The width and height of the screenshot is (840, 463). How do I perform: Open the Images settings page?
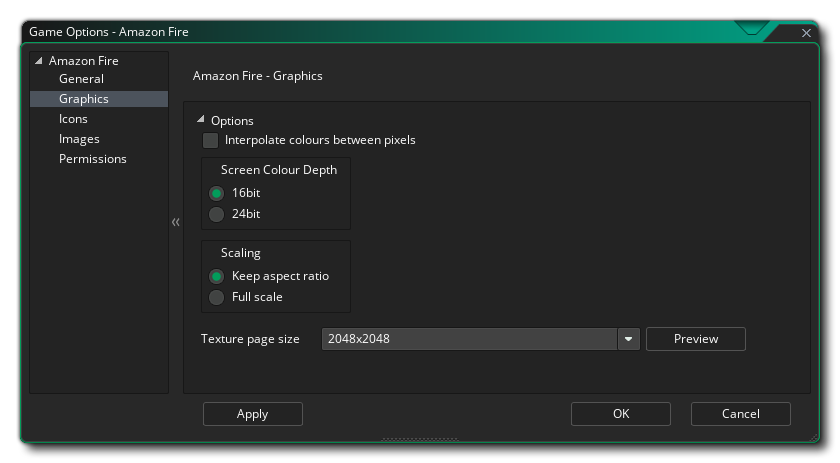point(79,139)
